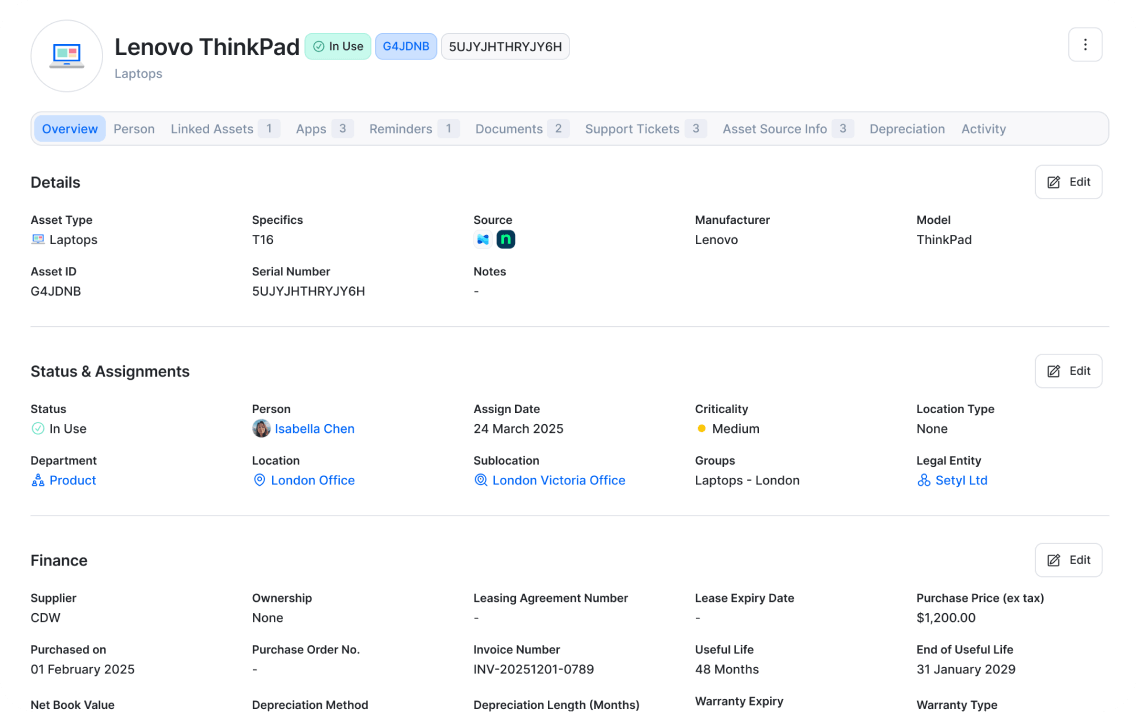The image size is (1136, 712).
Task: Edit the Finance section
Action: pos(1069,560)
